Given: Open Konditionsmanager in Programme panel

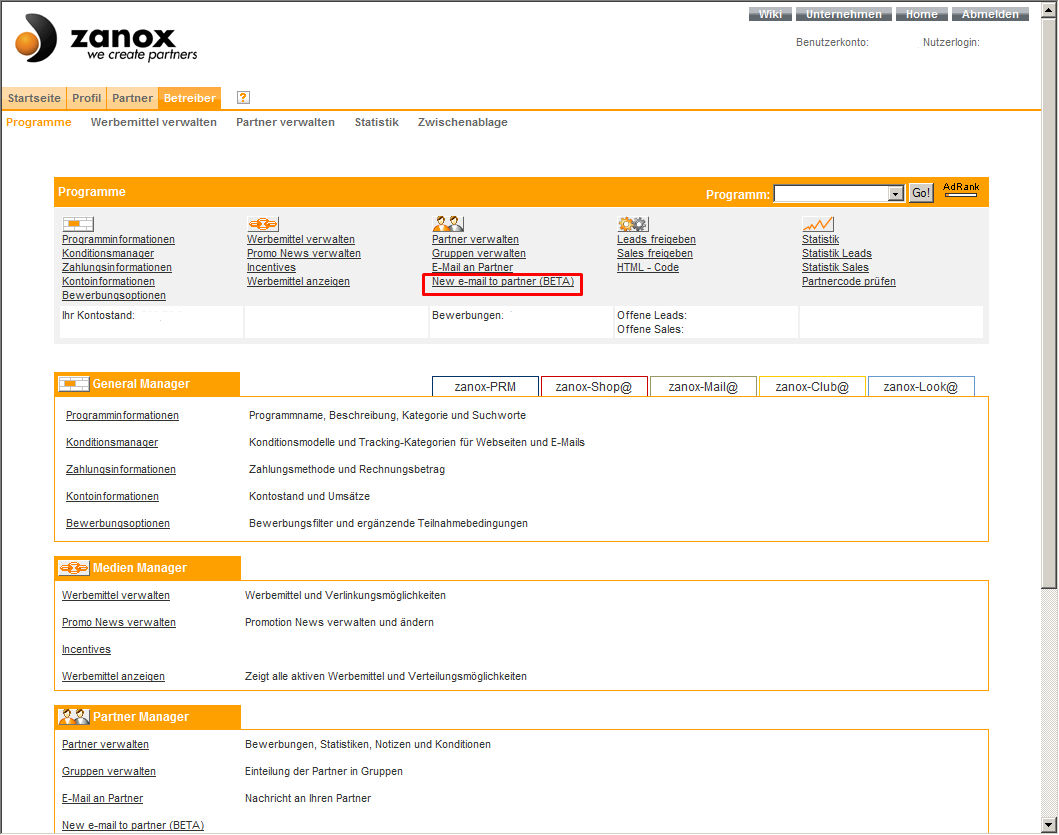Looking at the screenshot, I should click(x=108, y=253).
